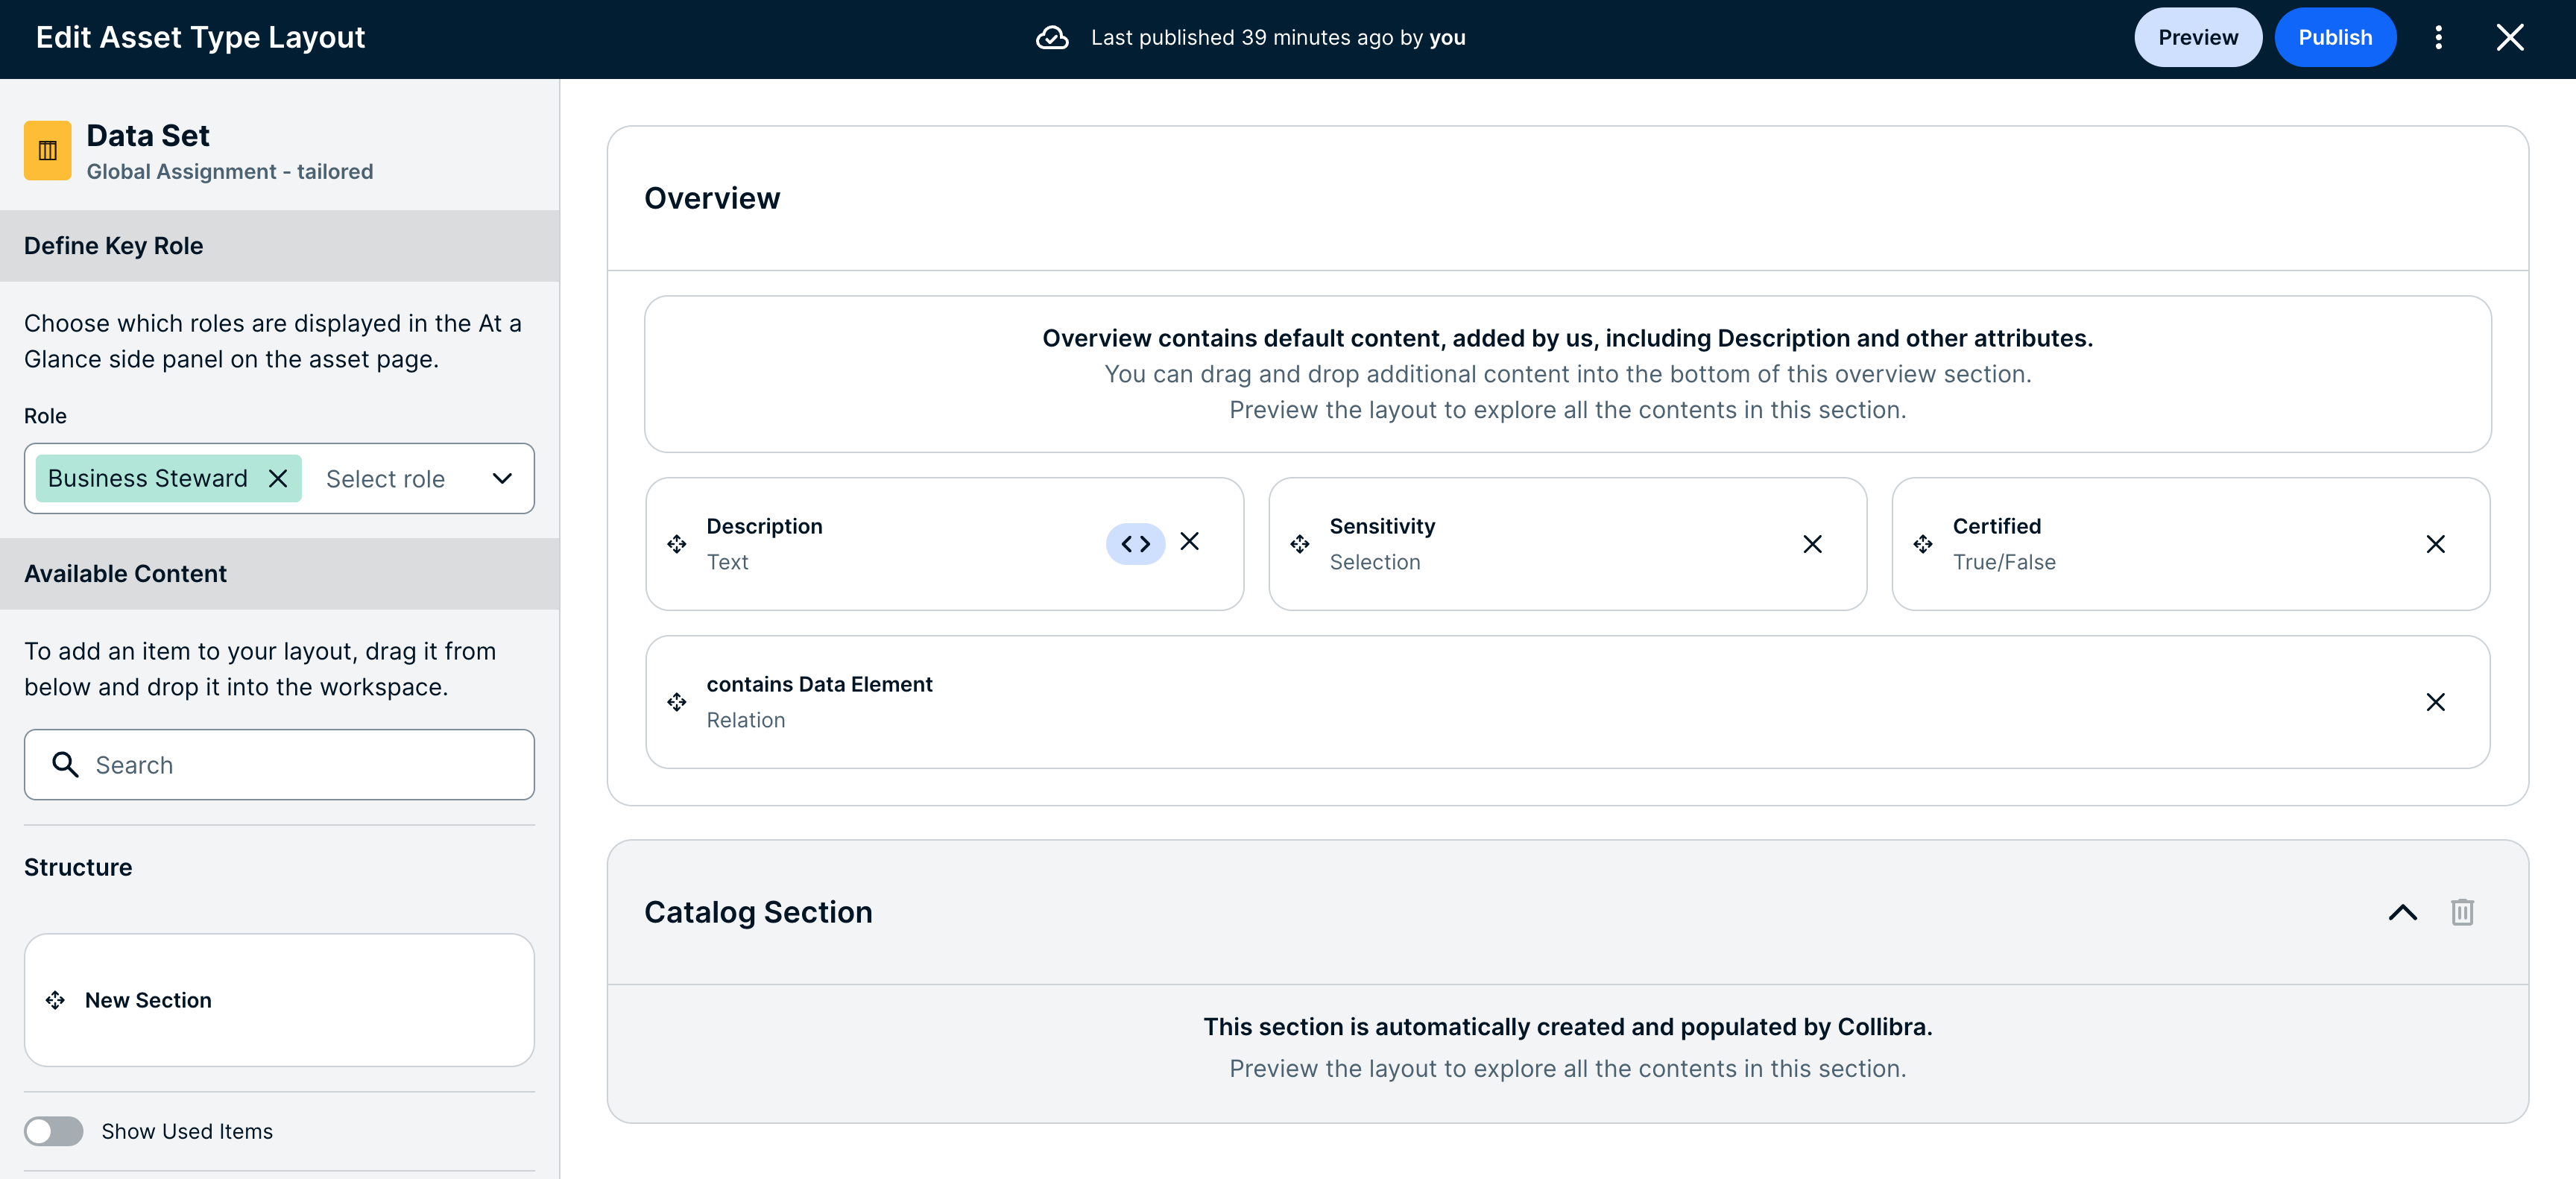The image size is (2576, 1179).
Task: Open the Select role dropdown arrow
Action: [502, 479]
